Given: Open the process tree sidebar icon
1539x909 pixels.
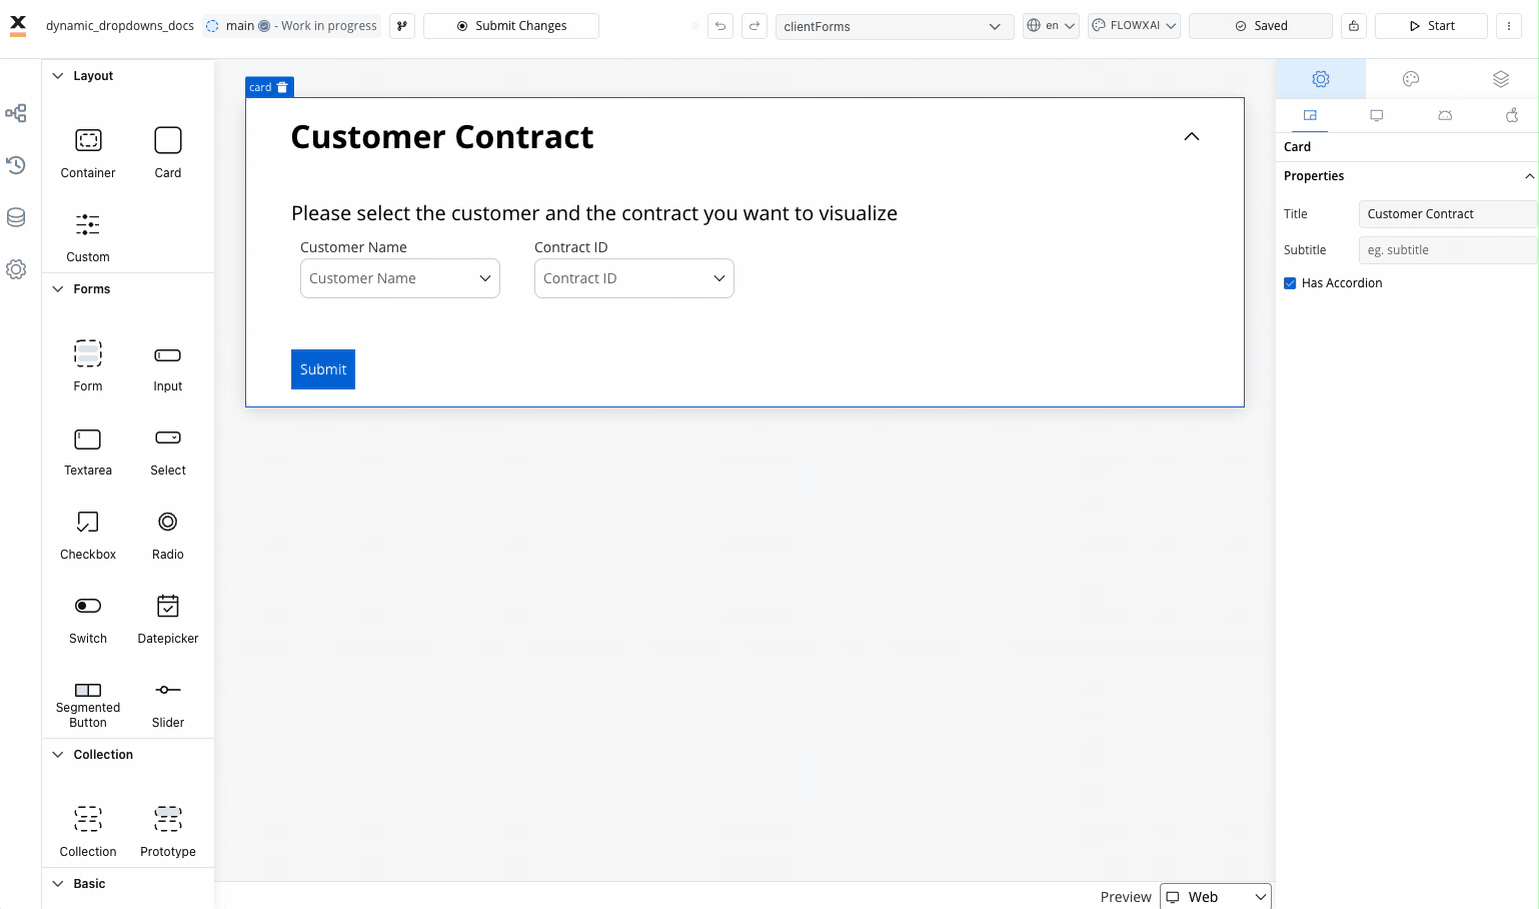Looking at the screenshot, I should tap(16, 113).
